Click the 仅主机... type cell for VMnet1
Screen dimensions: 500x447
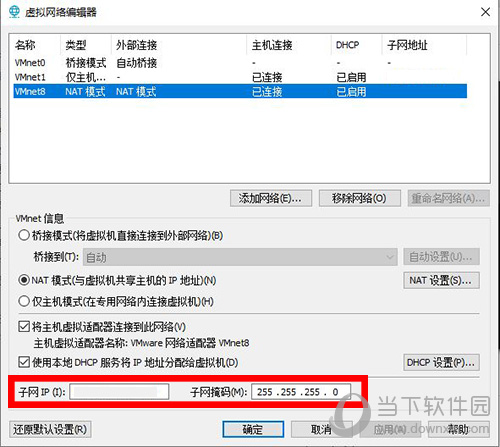pyautogui.click(x=86, y=77)
